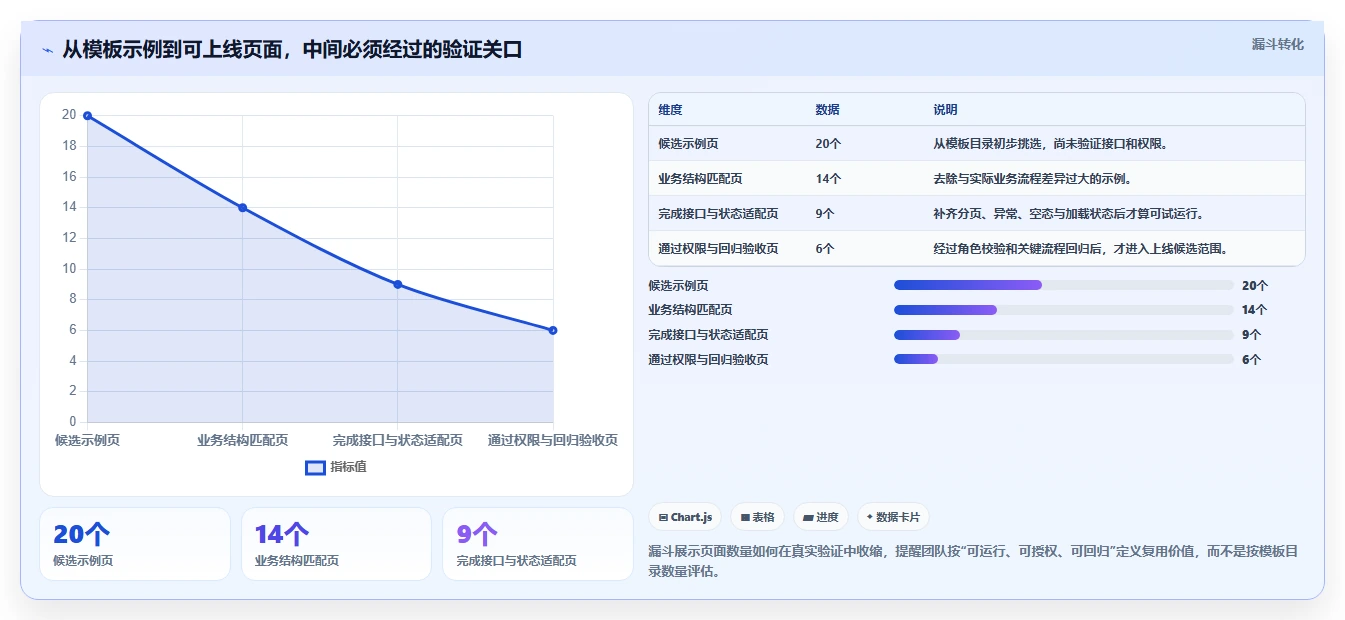Click 完成接口与状态适配页 cell in the table

tap(718, 214)
